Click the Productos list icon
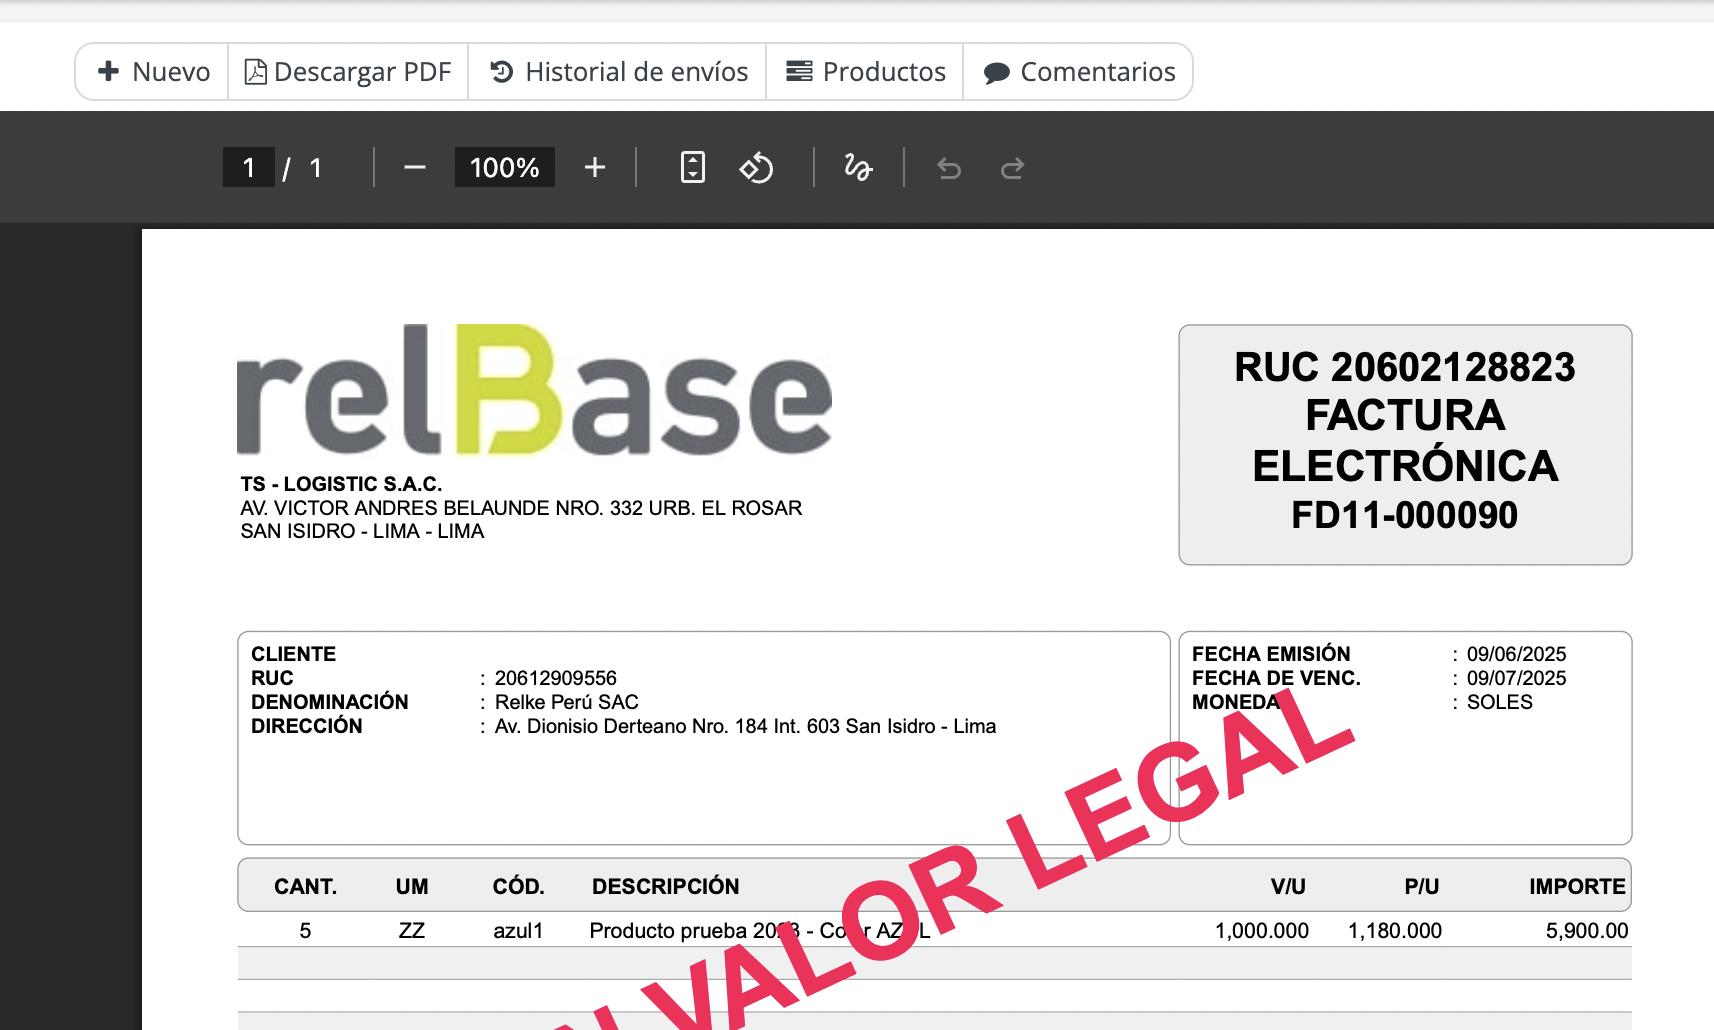Screen dimensions: 1714x1030 [799, 72]
